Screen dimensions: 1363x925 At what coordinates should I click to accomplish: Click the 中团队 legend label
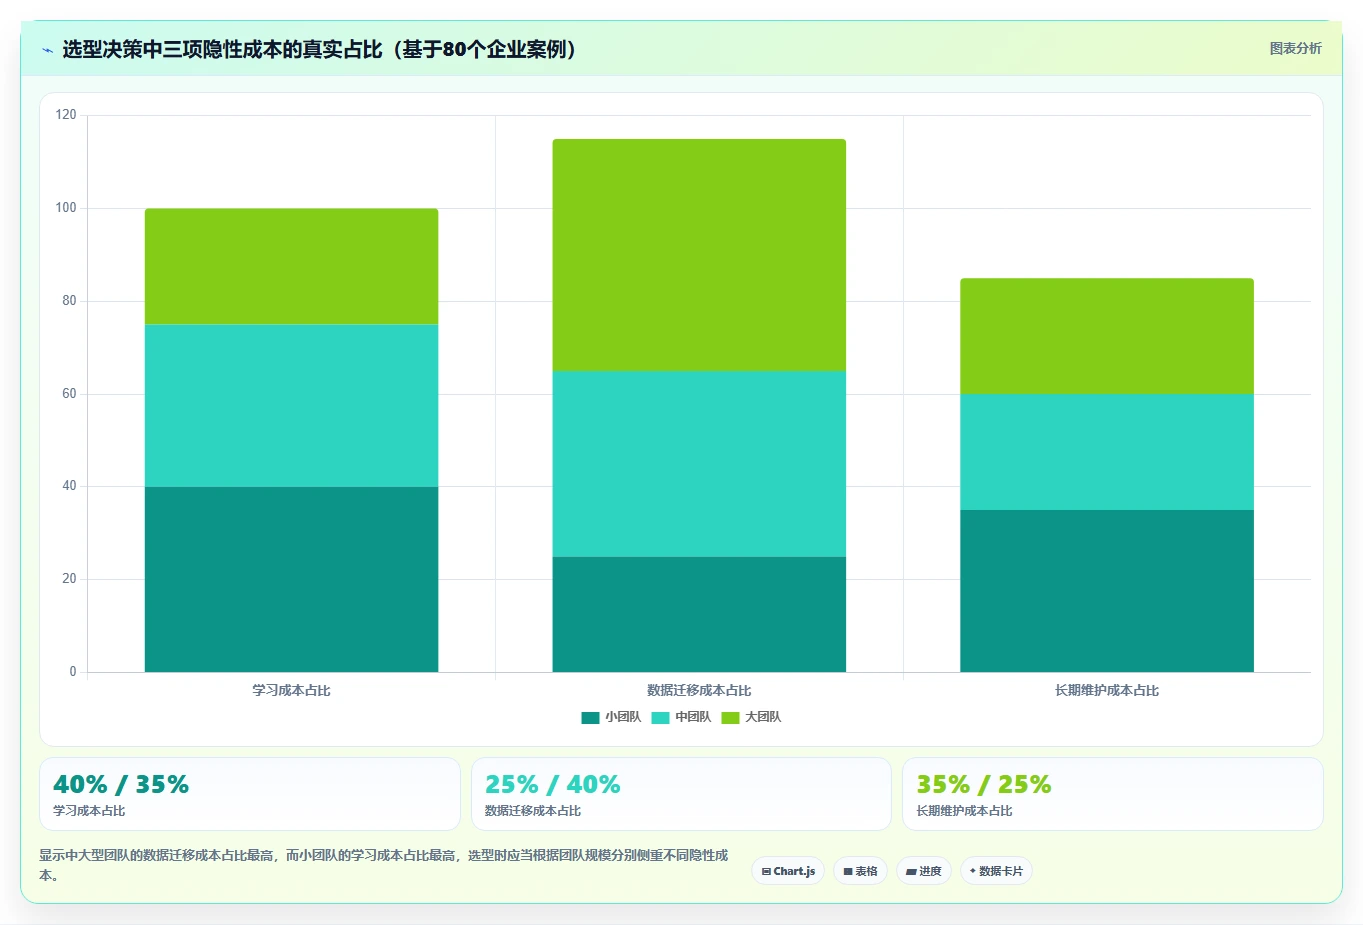[x=693, y=717]
